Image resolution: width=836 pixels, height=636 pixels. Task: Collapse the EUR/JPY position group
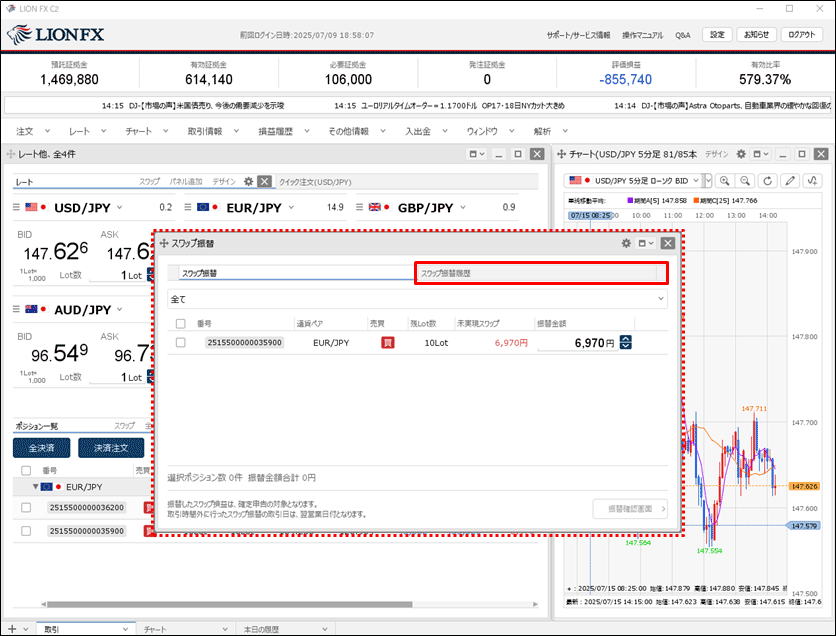pyautogui.click(x=35, y=487)
